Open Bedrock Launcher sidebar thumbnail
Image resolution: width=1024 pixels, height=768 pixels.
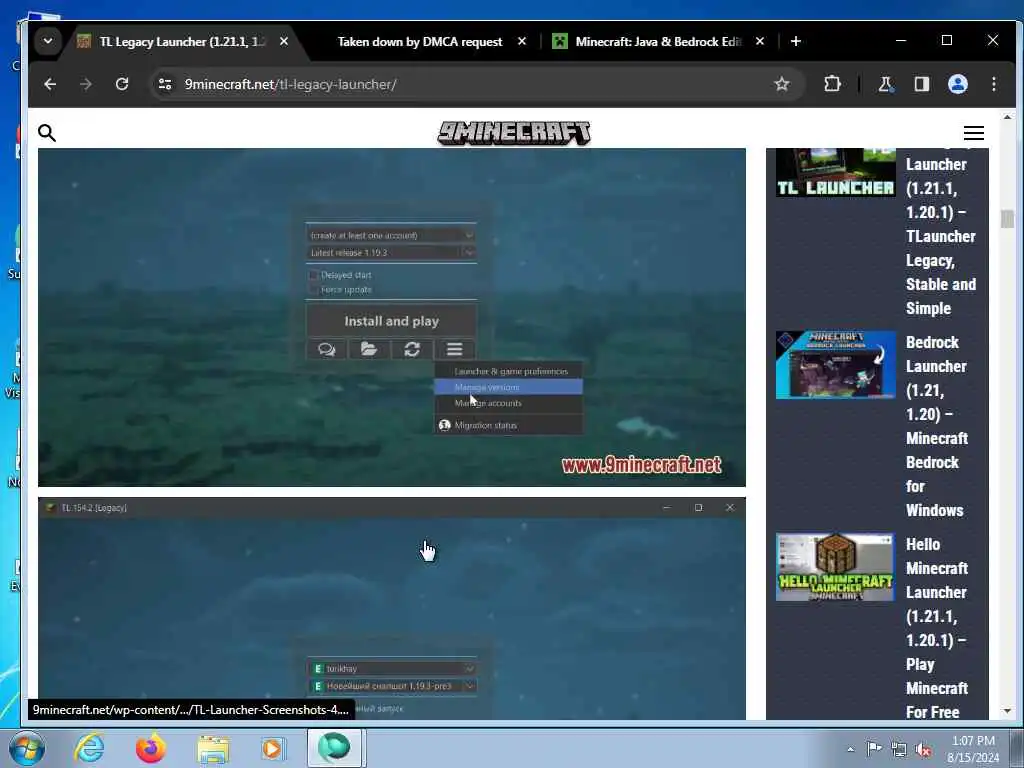pyautogui.click(x=835, y=364)
